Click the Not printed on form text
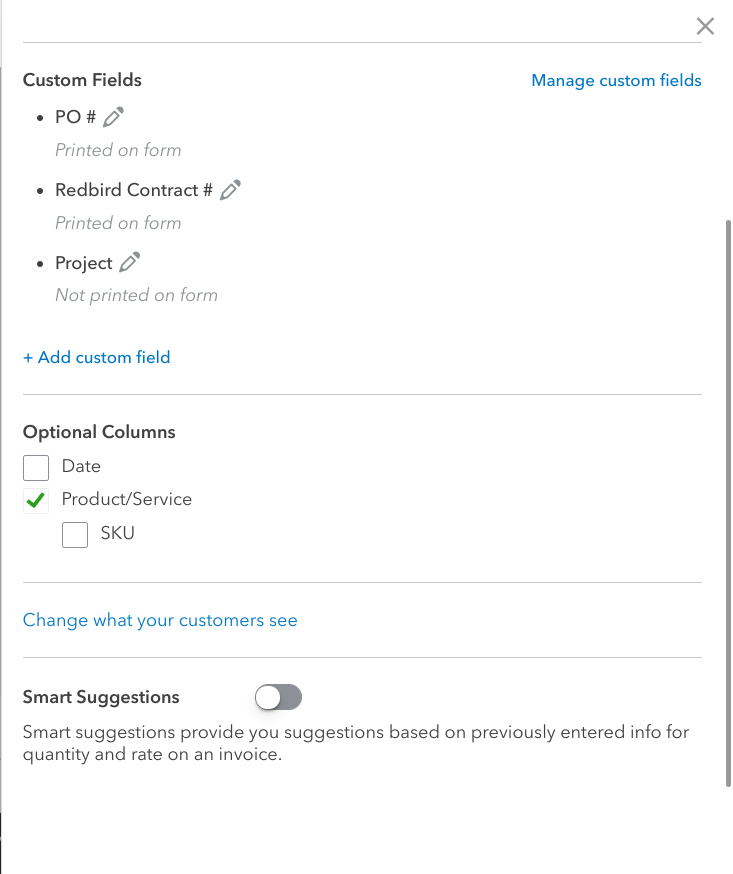 [136, 295]
